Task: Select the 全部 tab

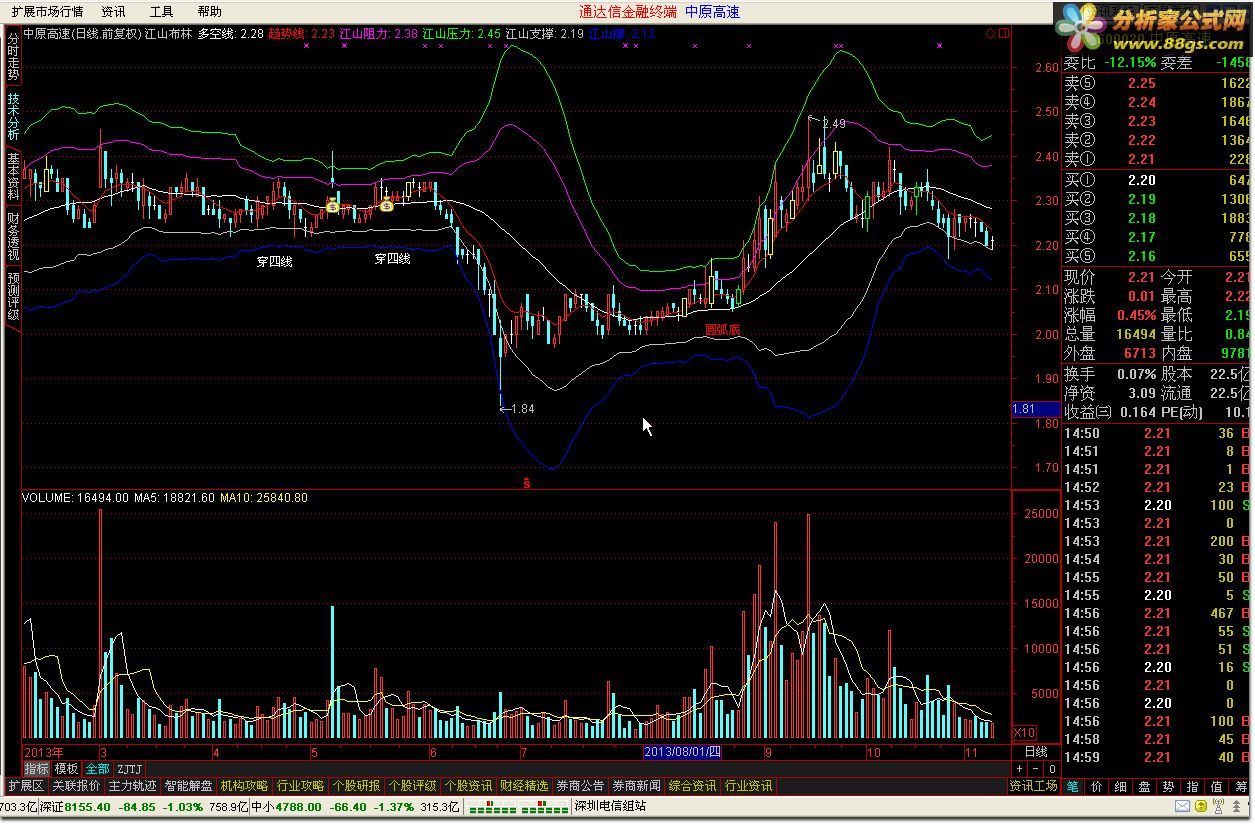Action: [97, 769]
